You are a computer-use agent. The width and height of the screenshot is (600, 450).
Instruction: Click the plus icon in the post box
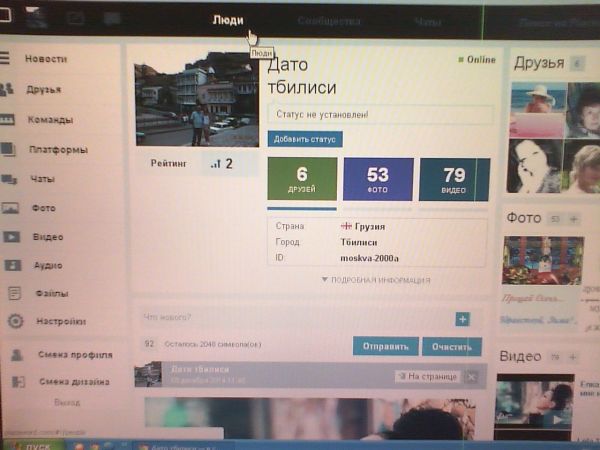click(462, 319)
